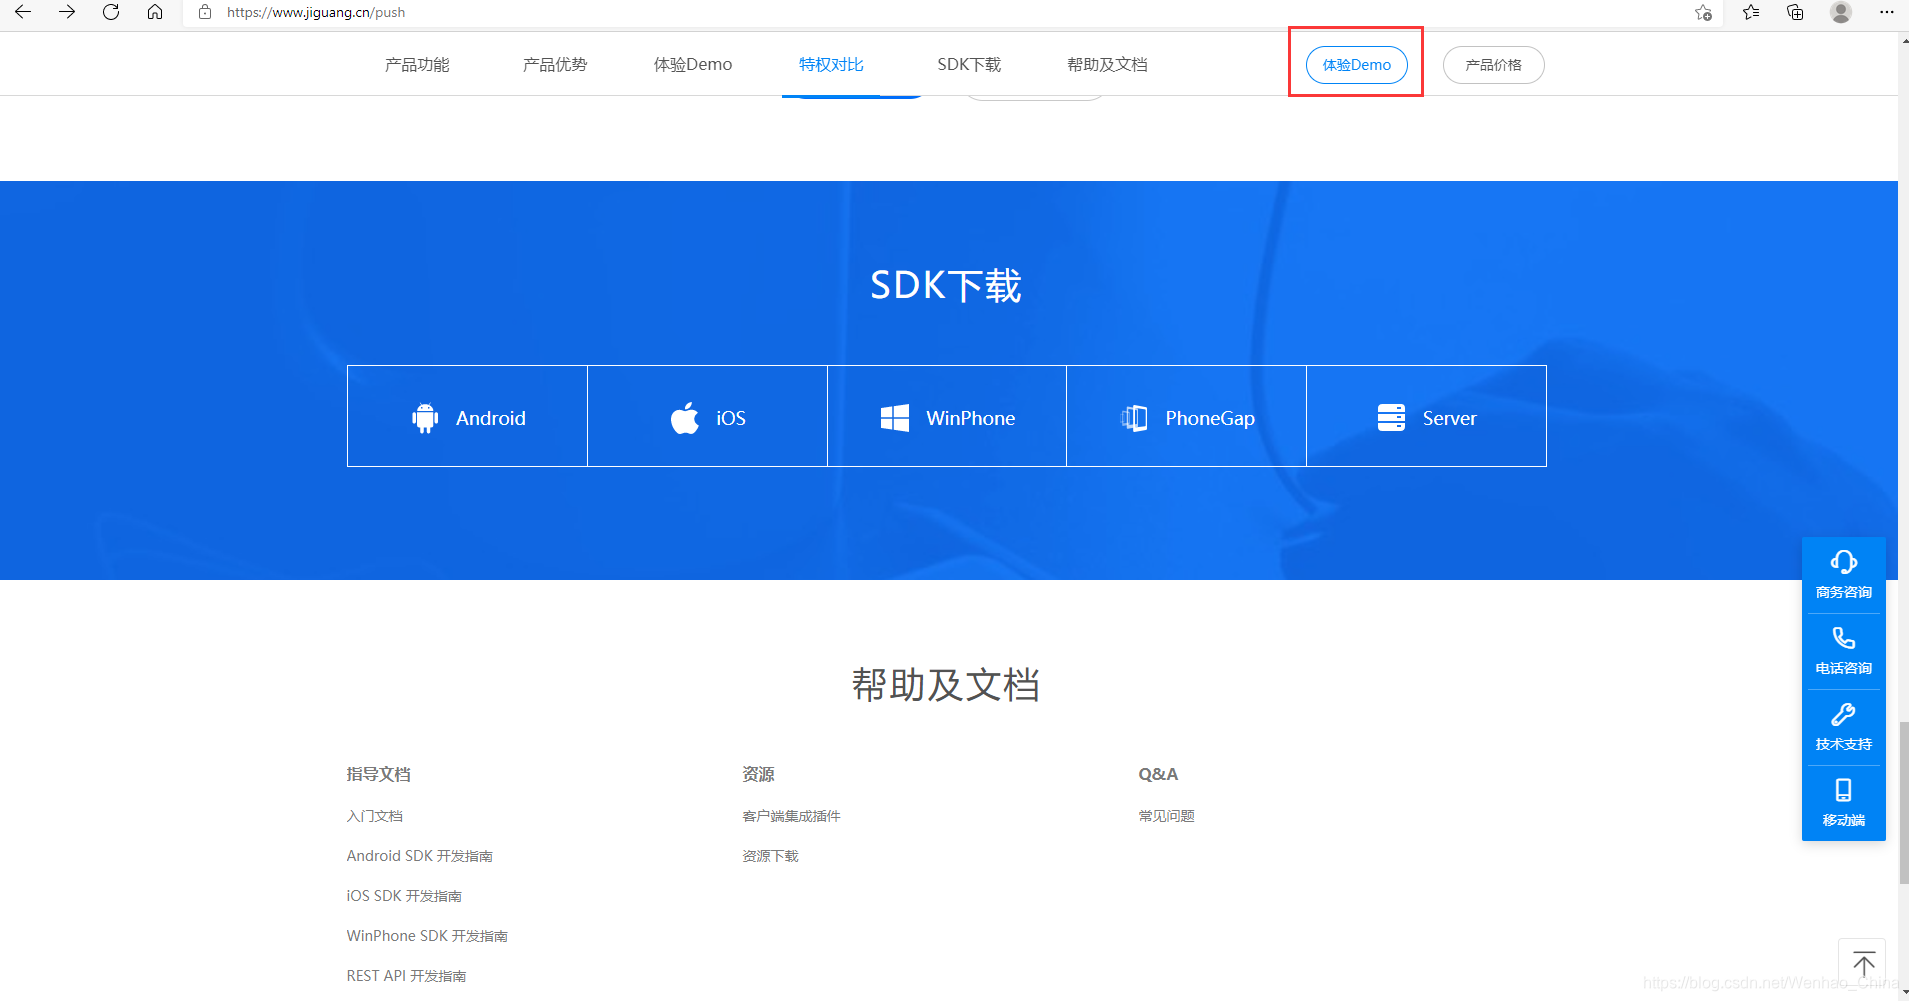Open the browser home page
The height and width of the screenshot is (1001, 1909).
(x=155, y=12)
